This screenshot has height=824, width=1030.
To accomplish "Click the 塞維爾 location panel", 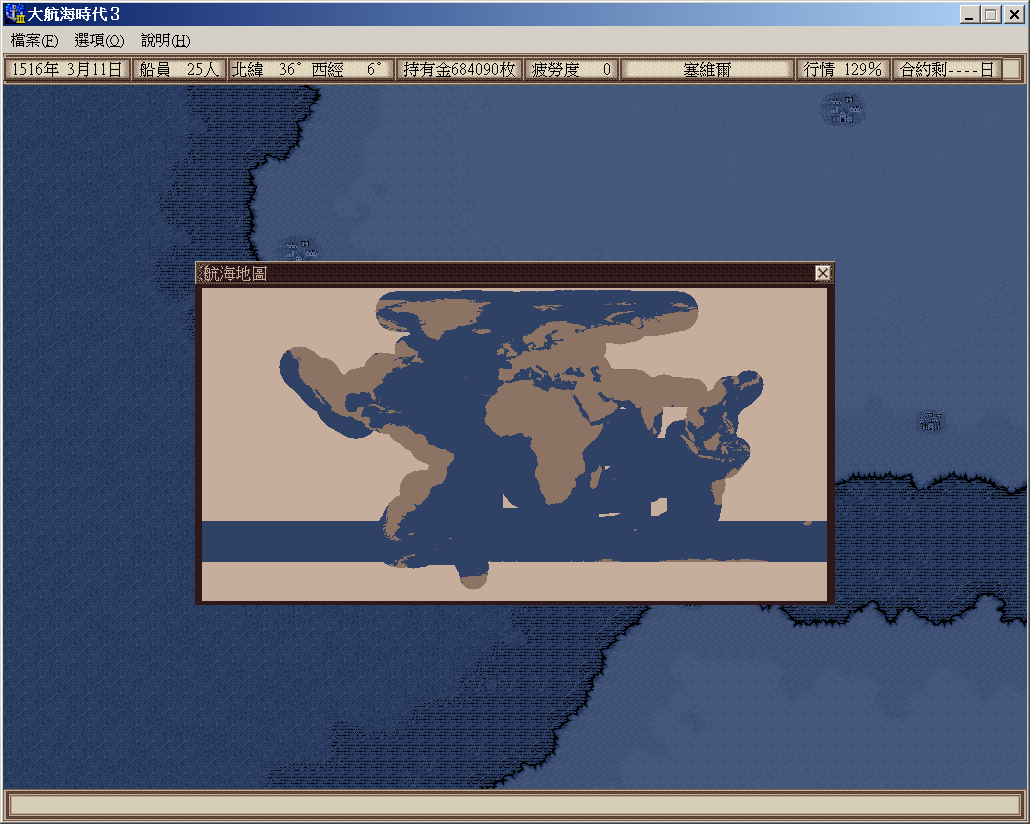I will coord(707,70).
